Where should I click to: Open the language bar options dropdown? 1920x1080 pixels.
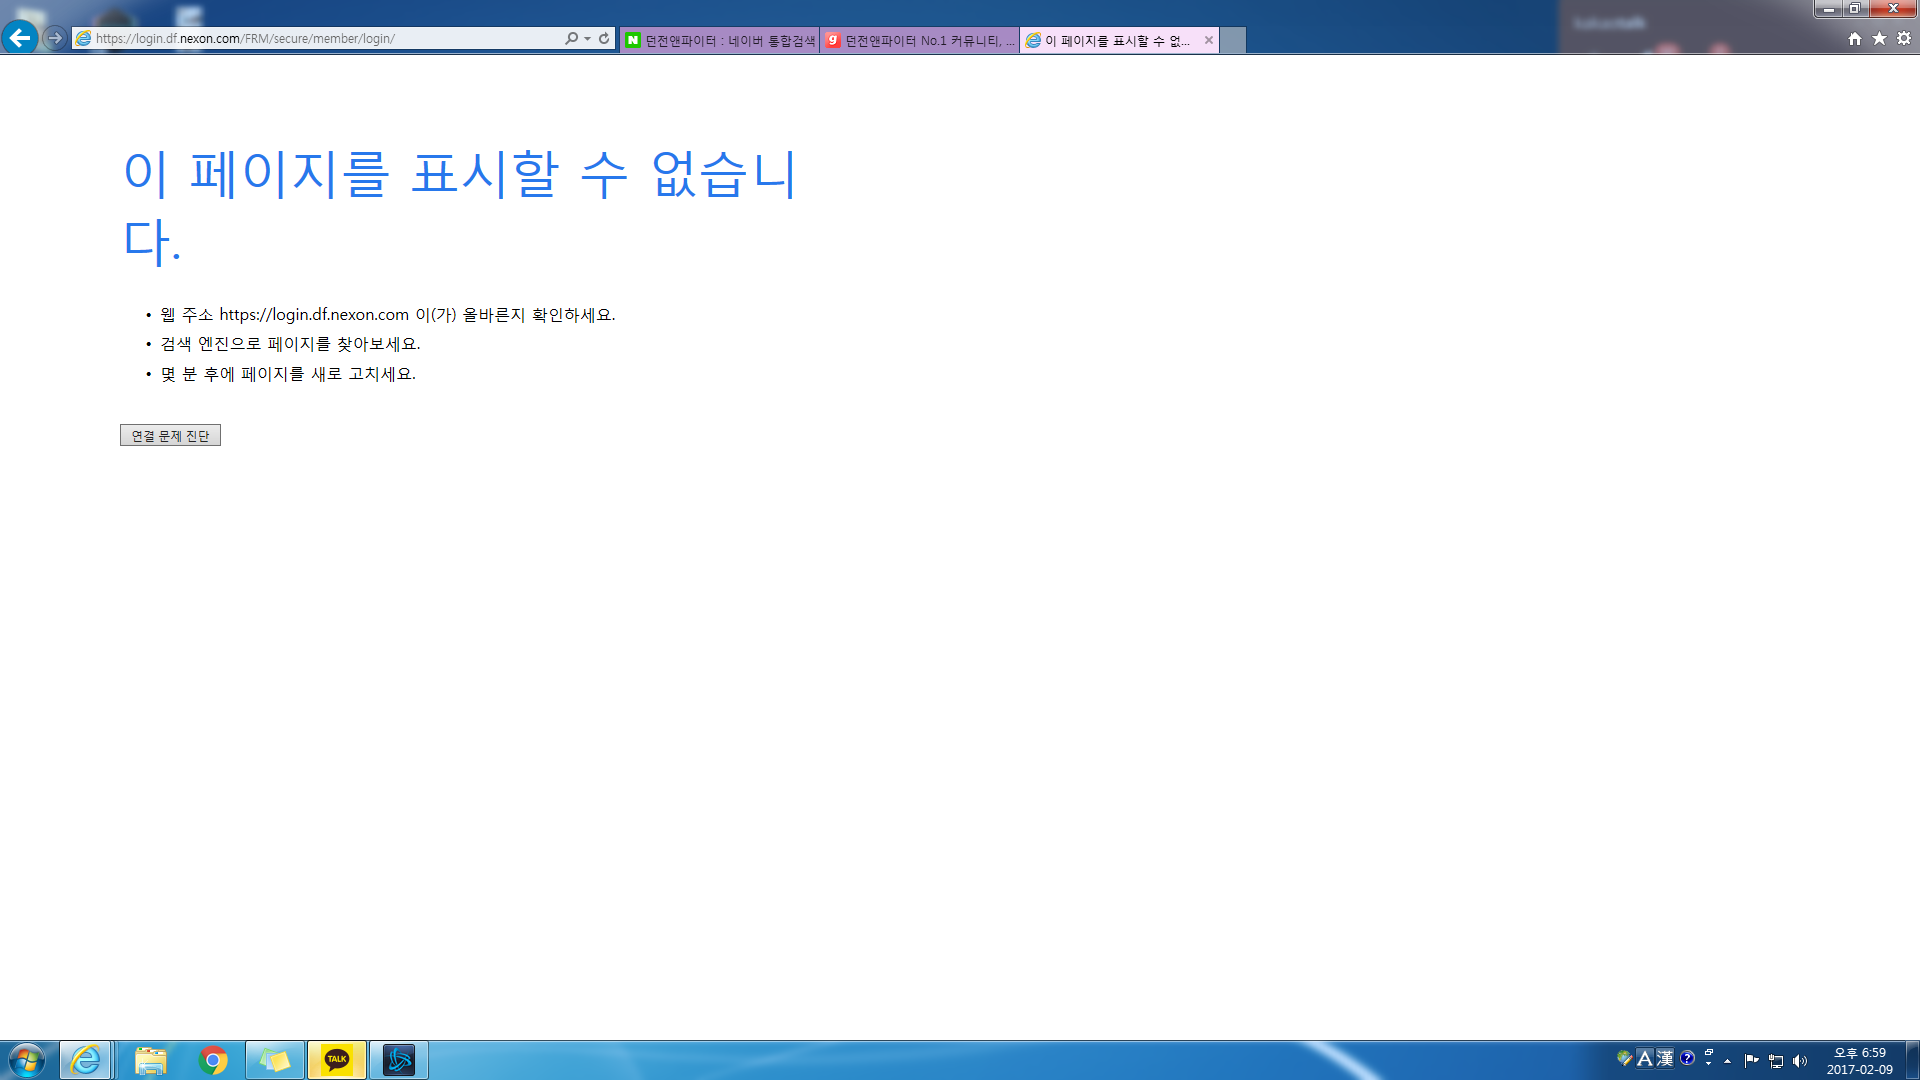click(1708, 1063)
